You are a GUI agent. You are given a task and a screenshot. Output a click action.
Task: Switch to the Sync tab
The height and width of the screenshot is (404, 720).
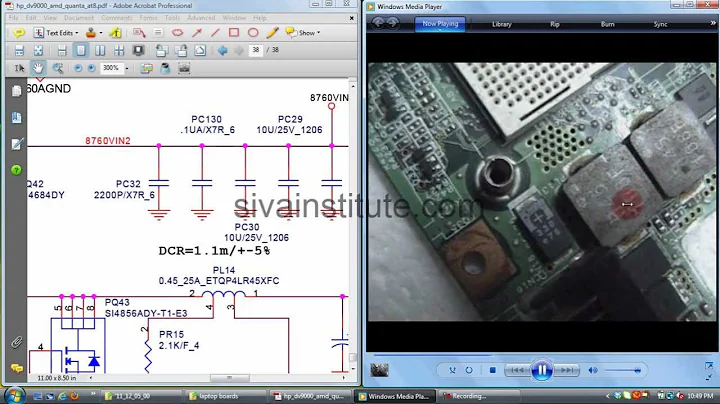660,24
